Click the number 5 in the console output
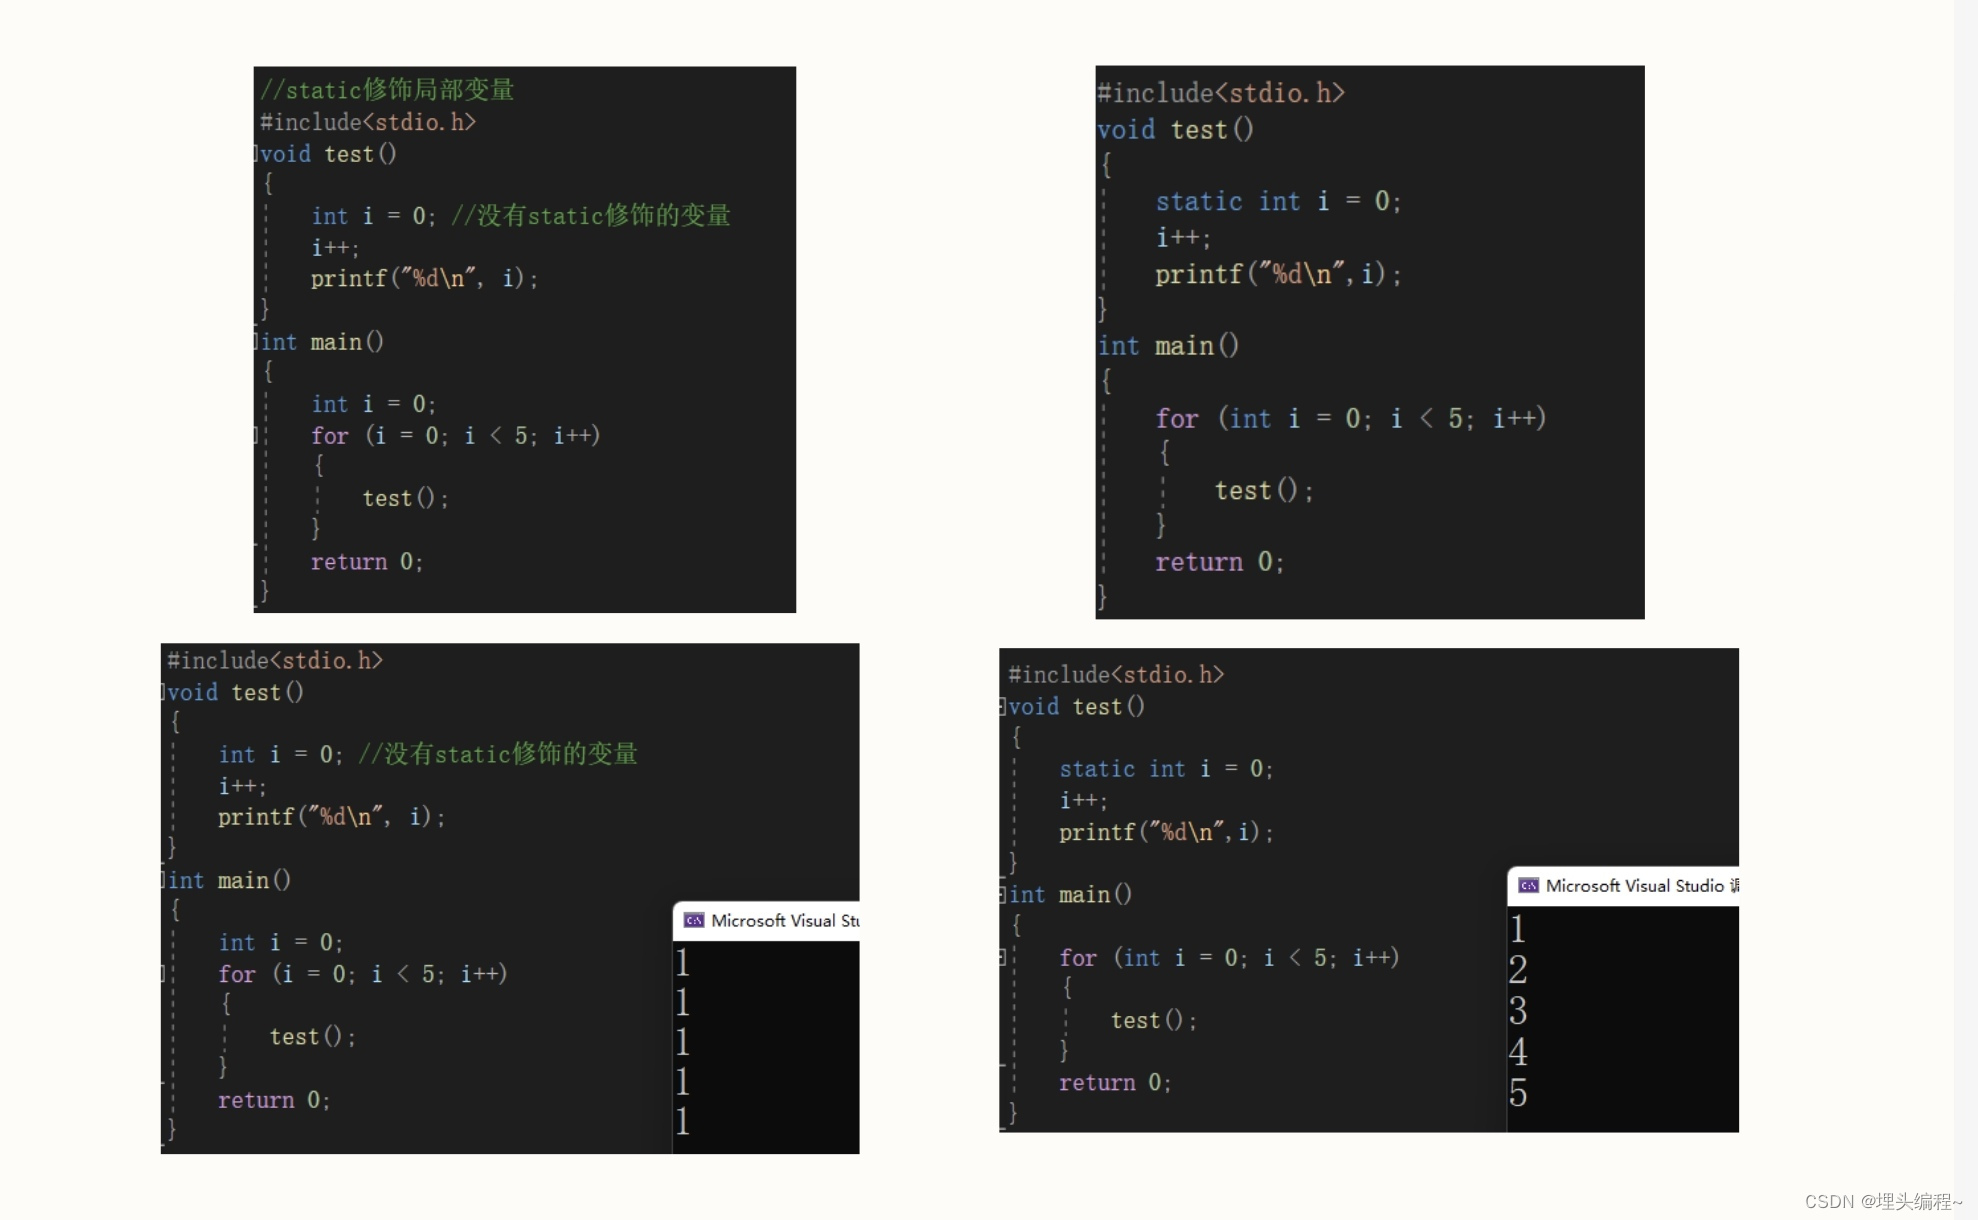This screenshot has height=1220, width=1978. click(1518, 1093)
